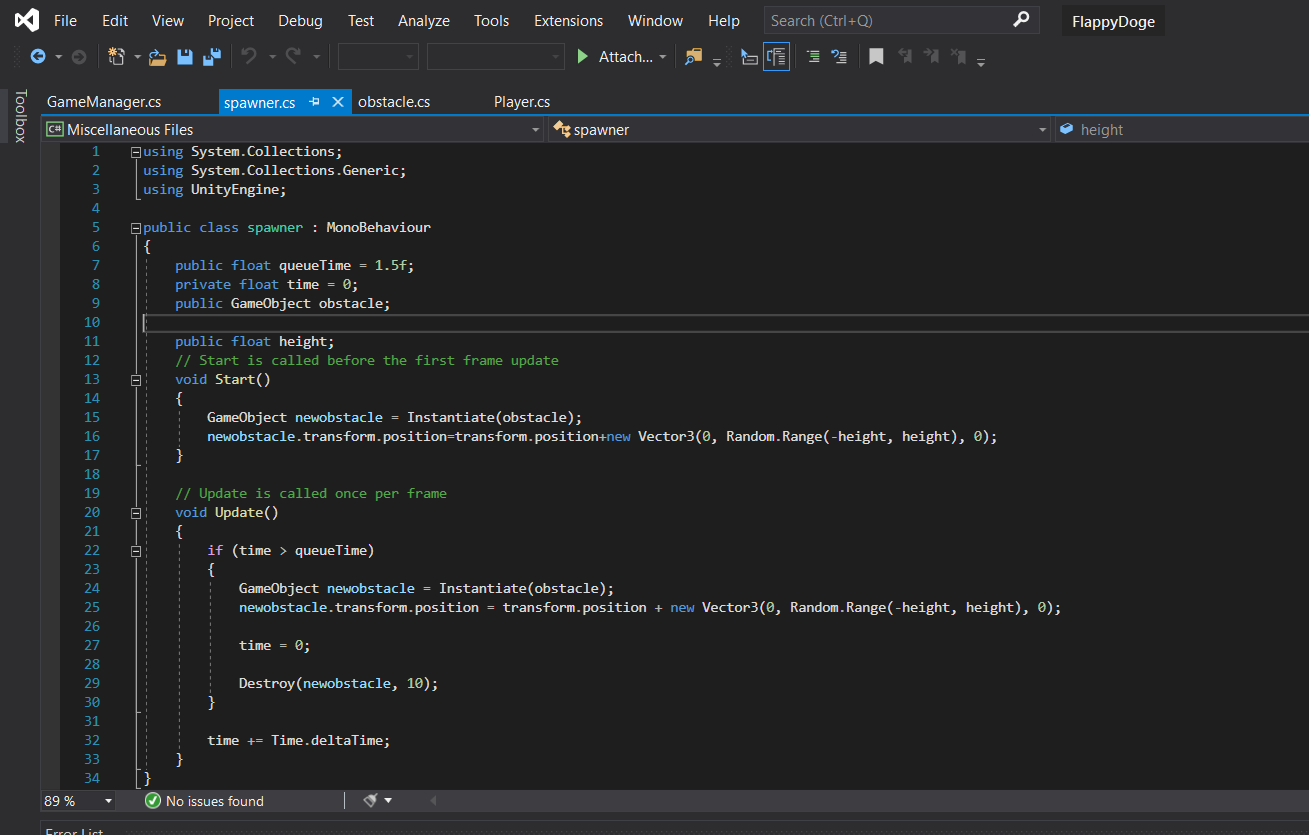Collapse the spawner class outline box
The height and width of the screenshot is (835, 1309).
136,227
